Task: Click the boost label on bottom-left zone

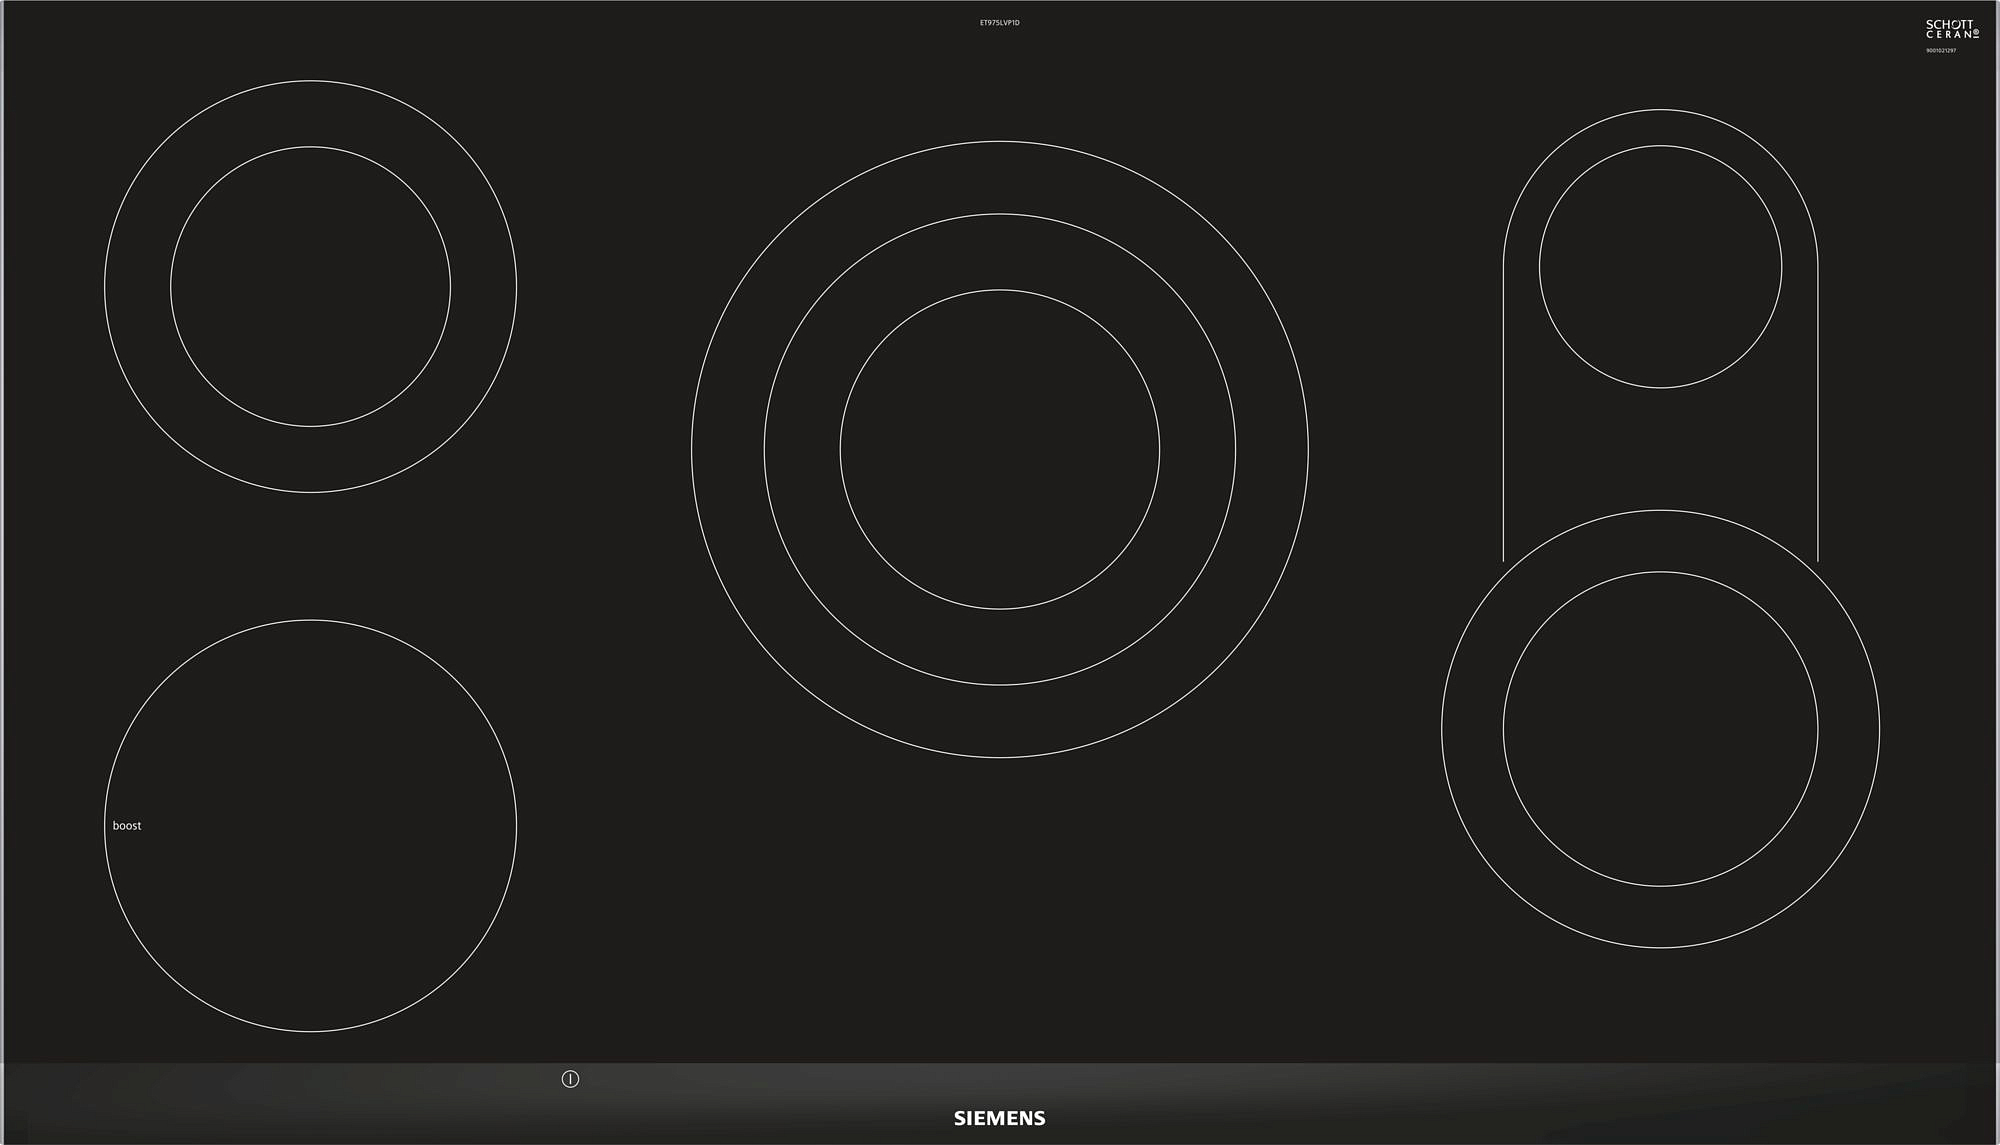Action: 127,826
